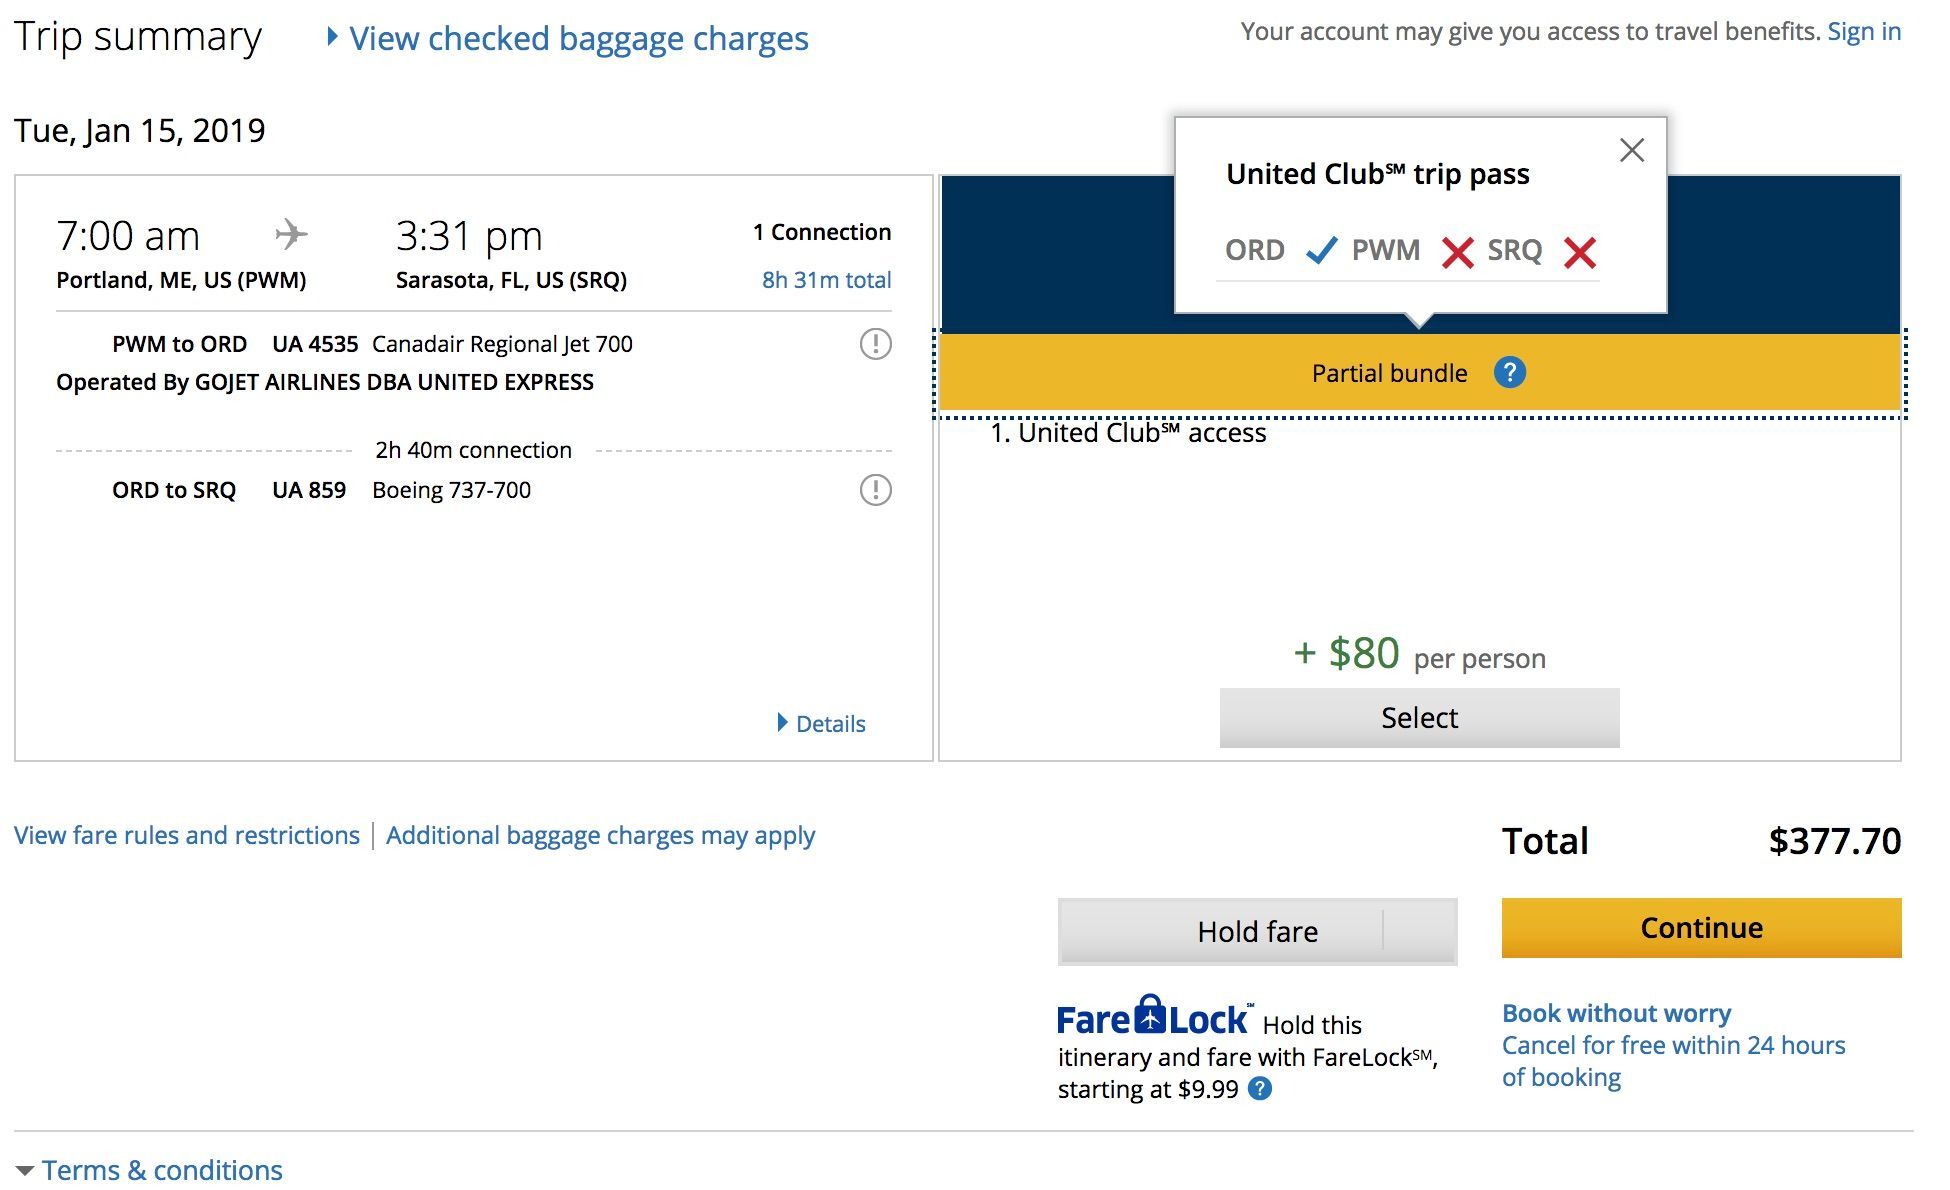Click the FareLock logo
Screen dimensions: 1950x1190
click(1153, 1016)
